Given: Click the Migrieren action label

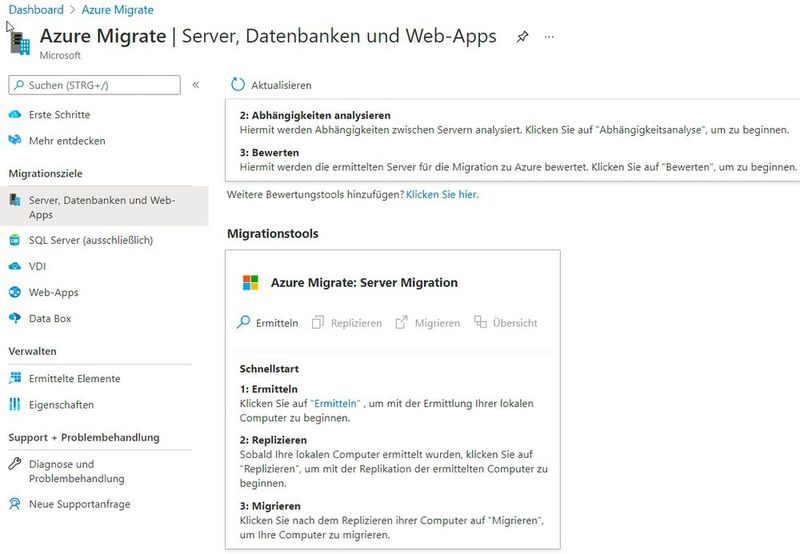Looking at the screenshot, I should (x=437, y=323).
